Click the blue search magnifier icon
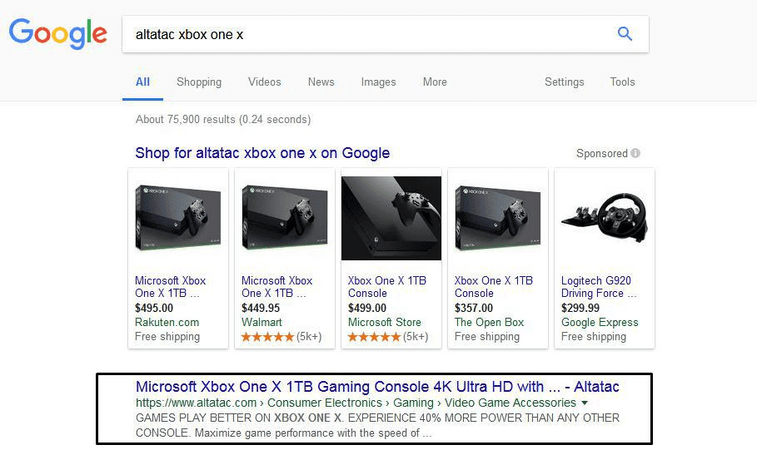The height and width of the screenshot is (450, 757). pyautogui.click(x=625, y=34)
